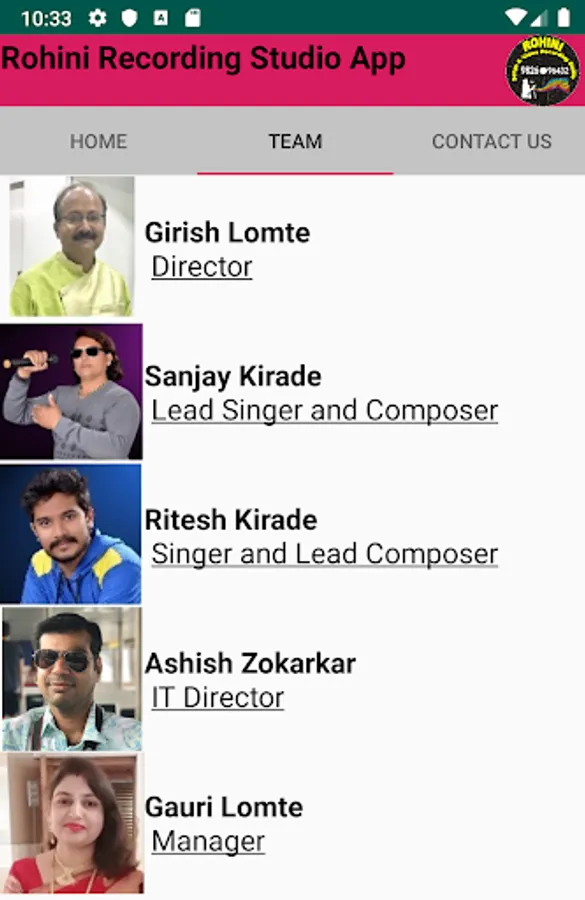Tap the keyboard 'A' status icon
The width and height of the screenshot is (585, 900).
pos(161,18)
